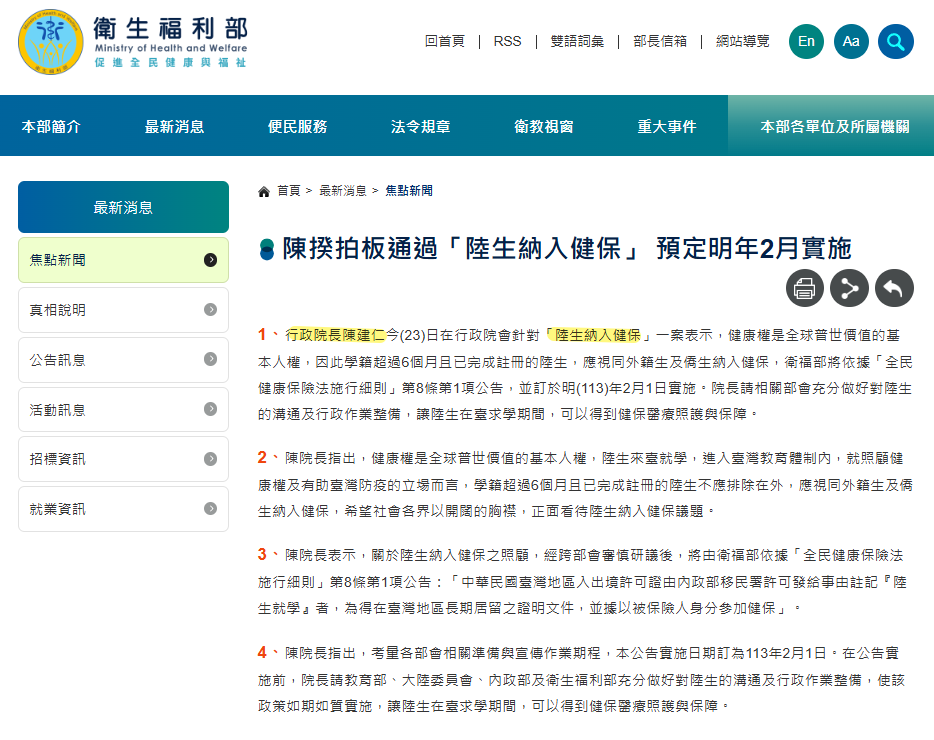Click the Ministry of Health and Welfare logo
The image size is (934, 740).
coord(132,42)
